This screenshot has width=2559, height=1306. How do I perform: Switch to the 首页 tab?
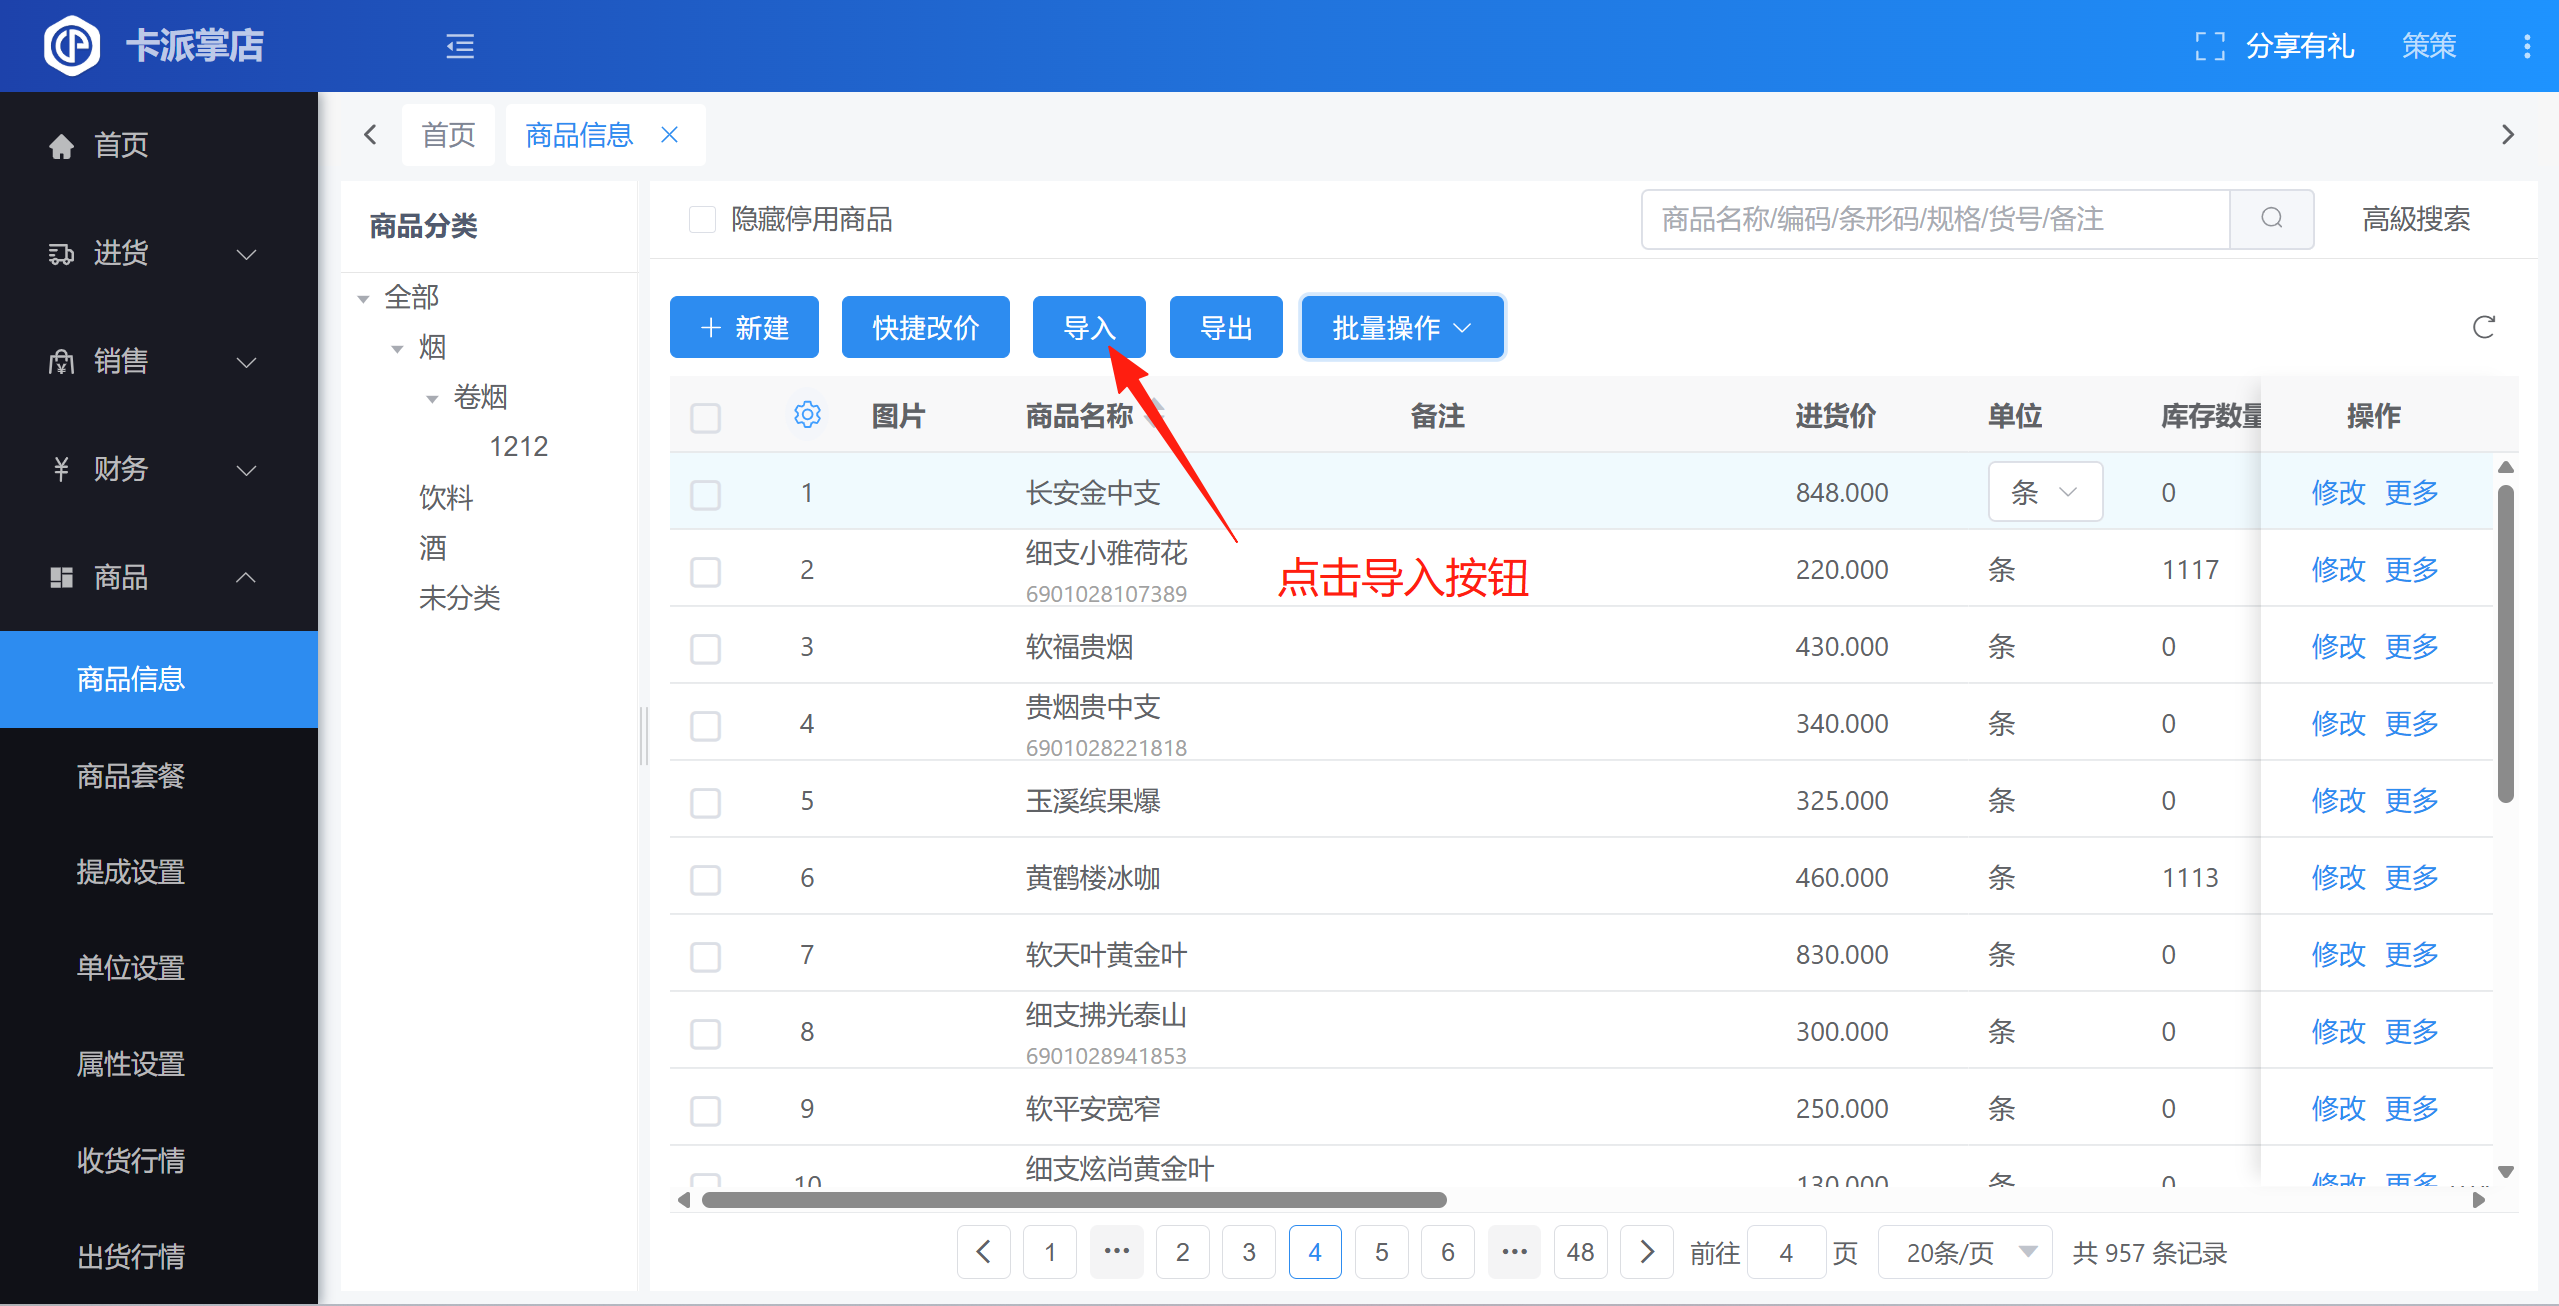click(x=448, y=135)
